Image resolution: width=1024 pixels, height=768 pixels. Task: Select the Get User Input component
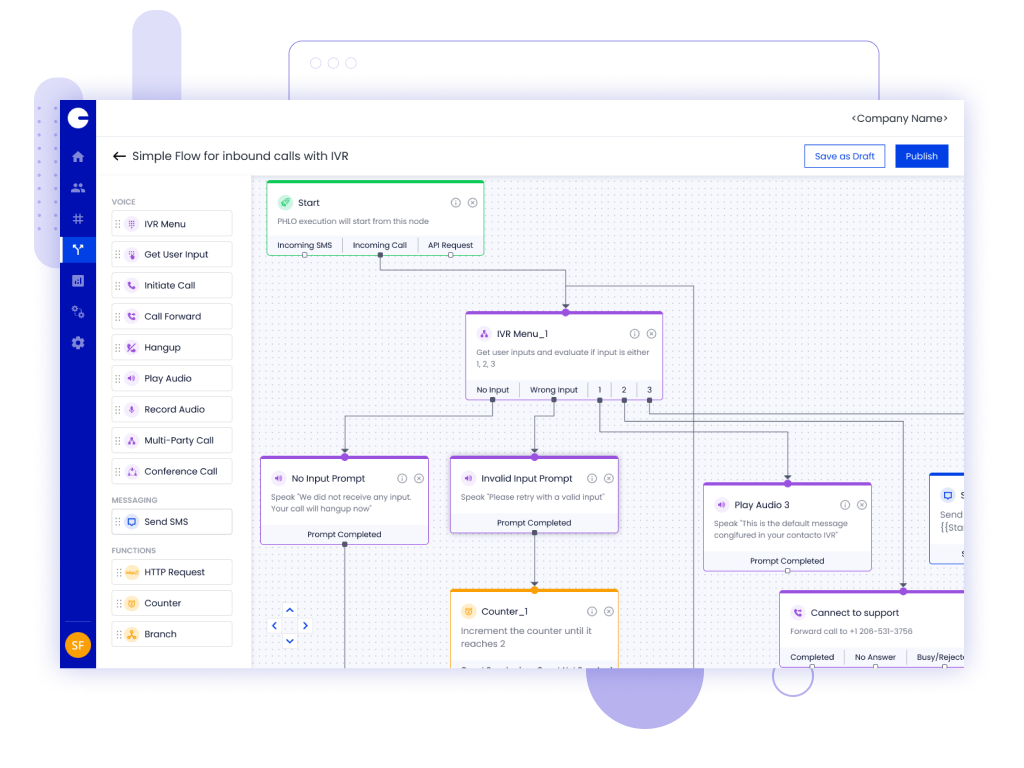pyautogui.click(x=176, y=254)
